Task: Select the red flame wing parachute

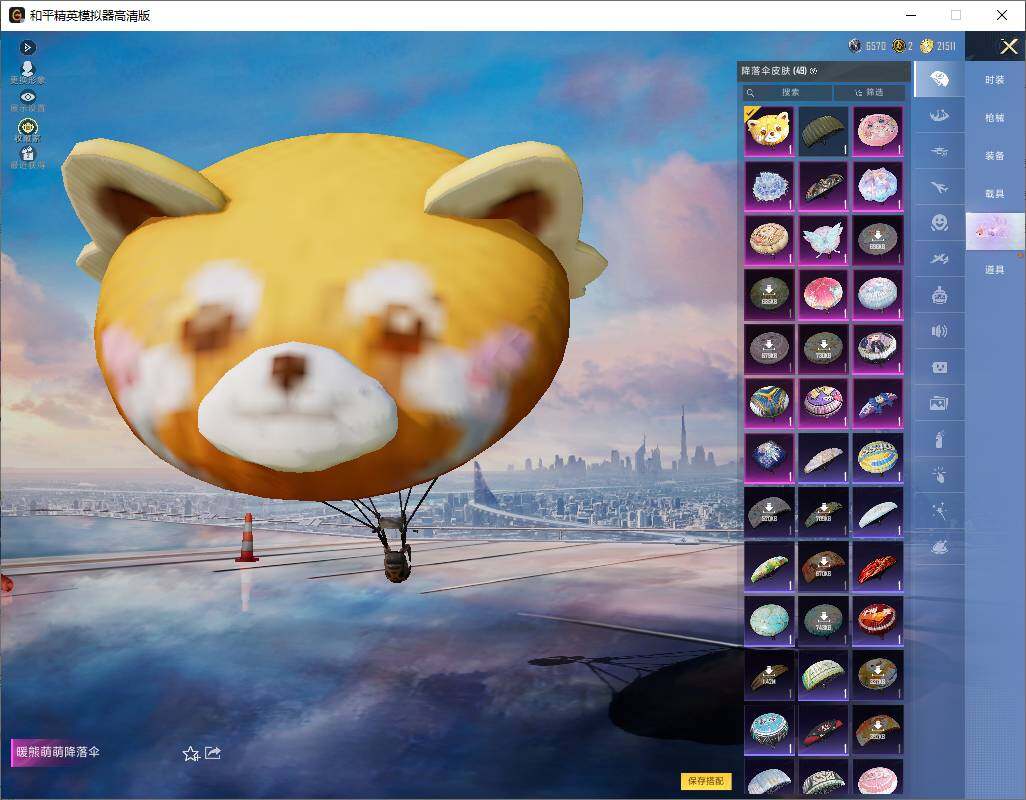Action: (877, 566)
